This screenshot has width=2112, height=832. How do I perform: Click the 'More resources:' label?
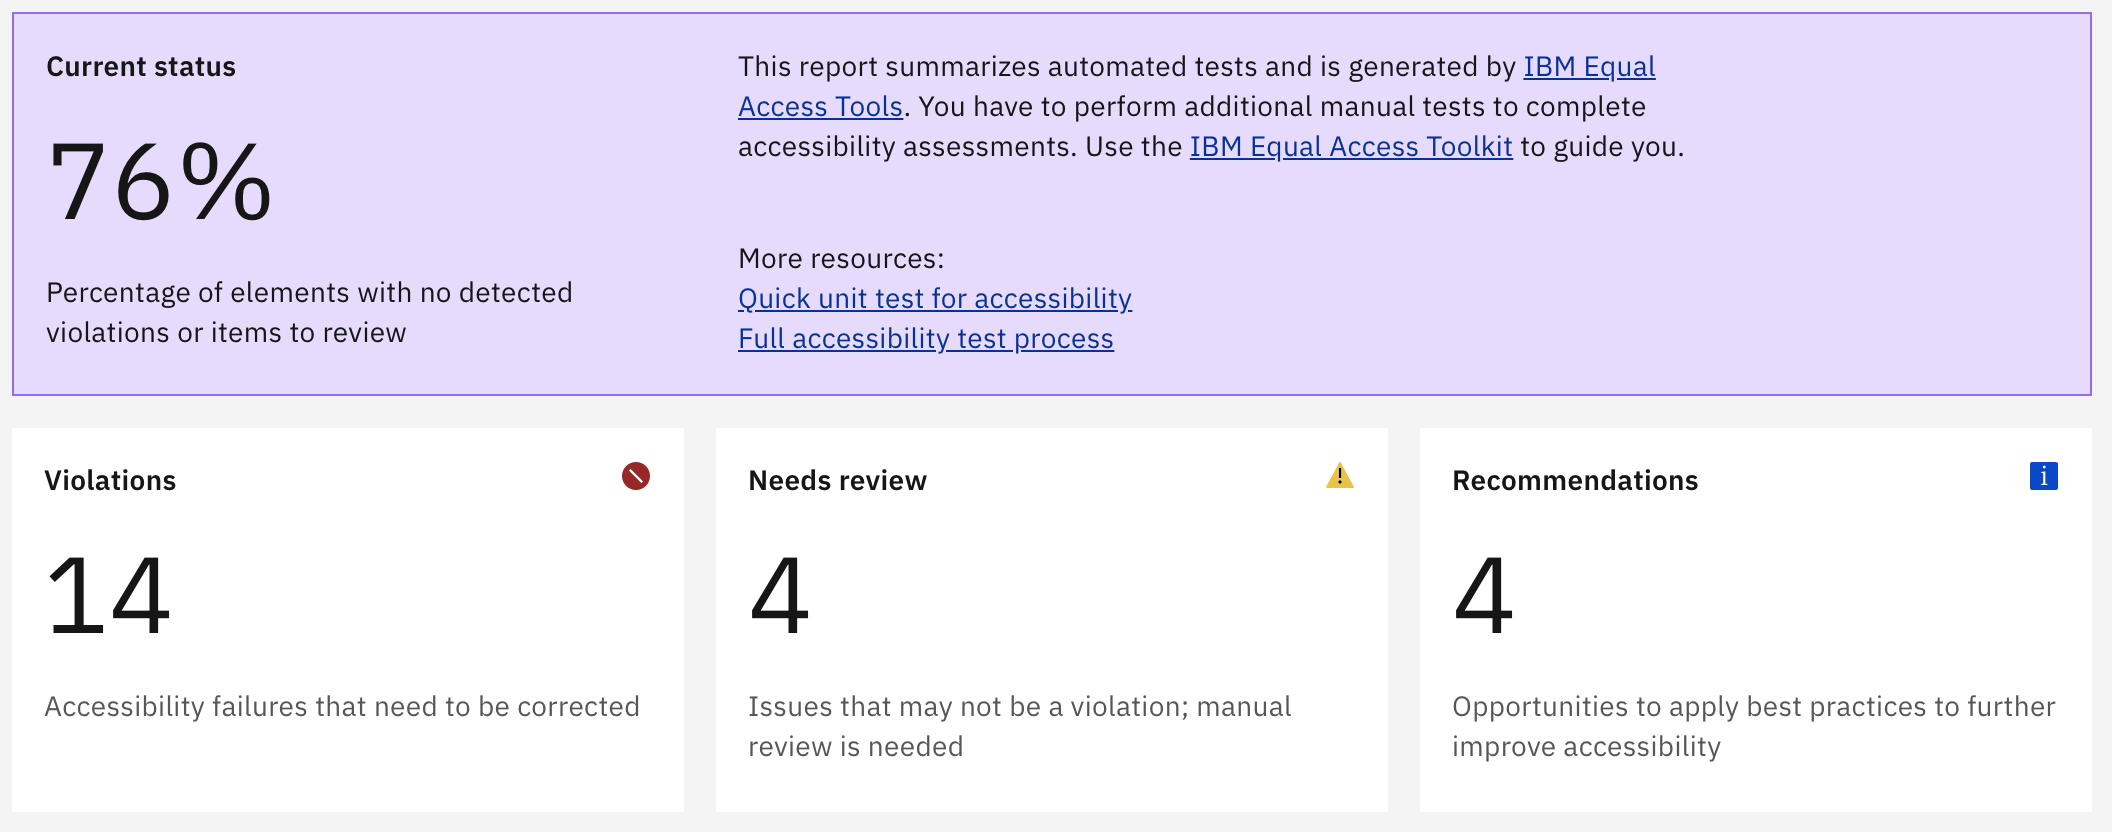click(841, 259)
